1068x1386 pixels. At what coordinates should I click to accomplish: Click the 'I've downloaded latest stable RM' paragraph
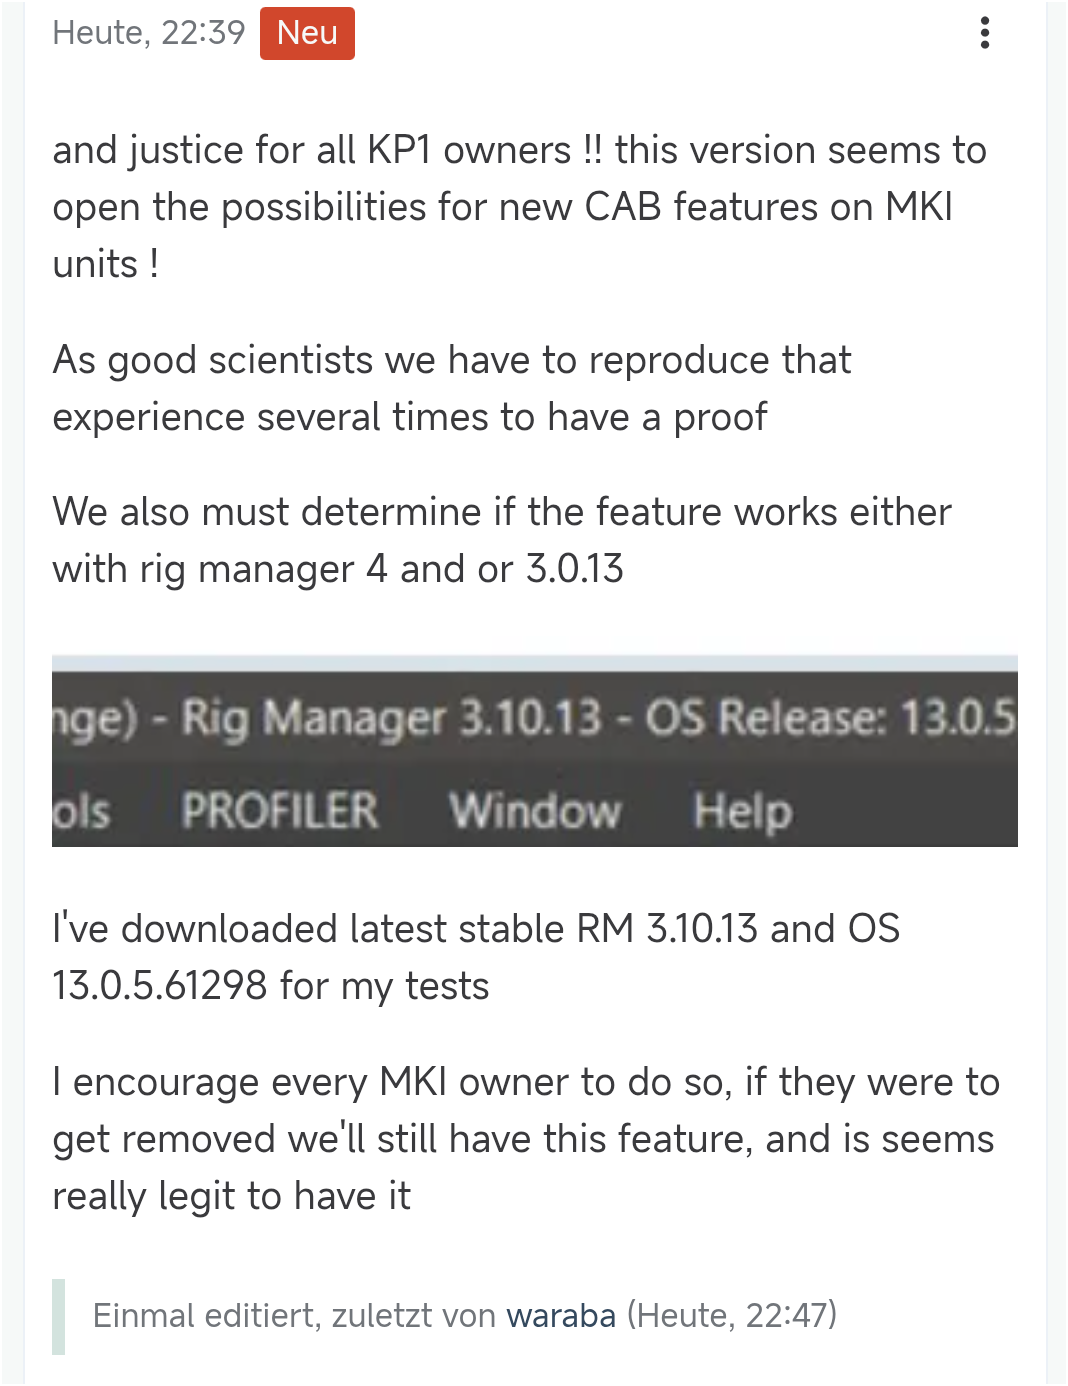(x=476, y=957)
